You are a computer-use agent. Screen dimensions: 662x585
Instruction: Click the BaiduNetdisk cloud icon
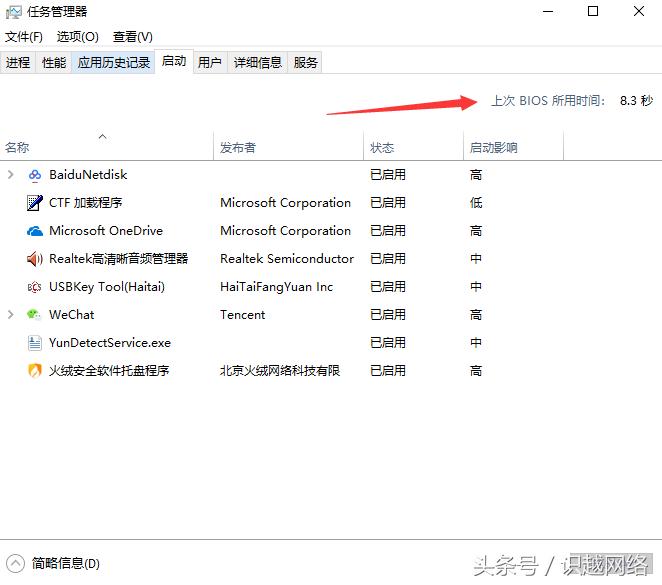tap(35, 175)
